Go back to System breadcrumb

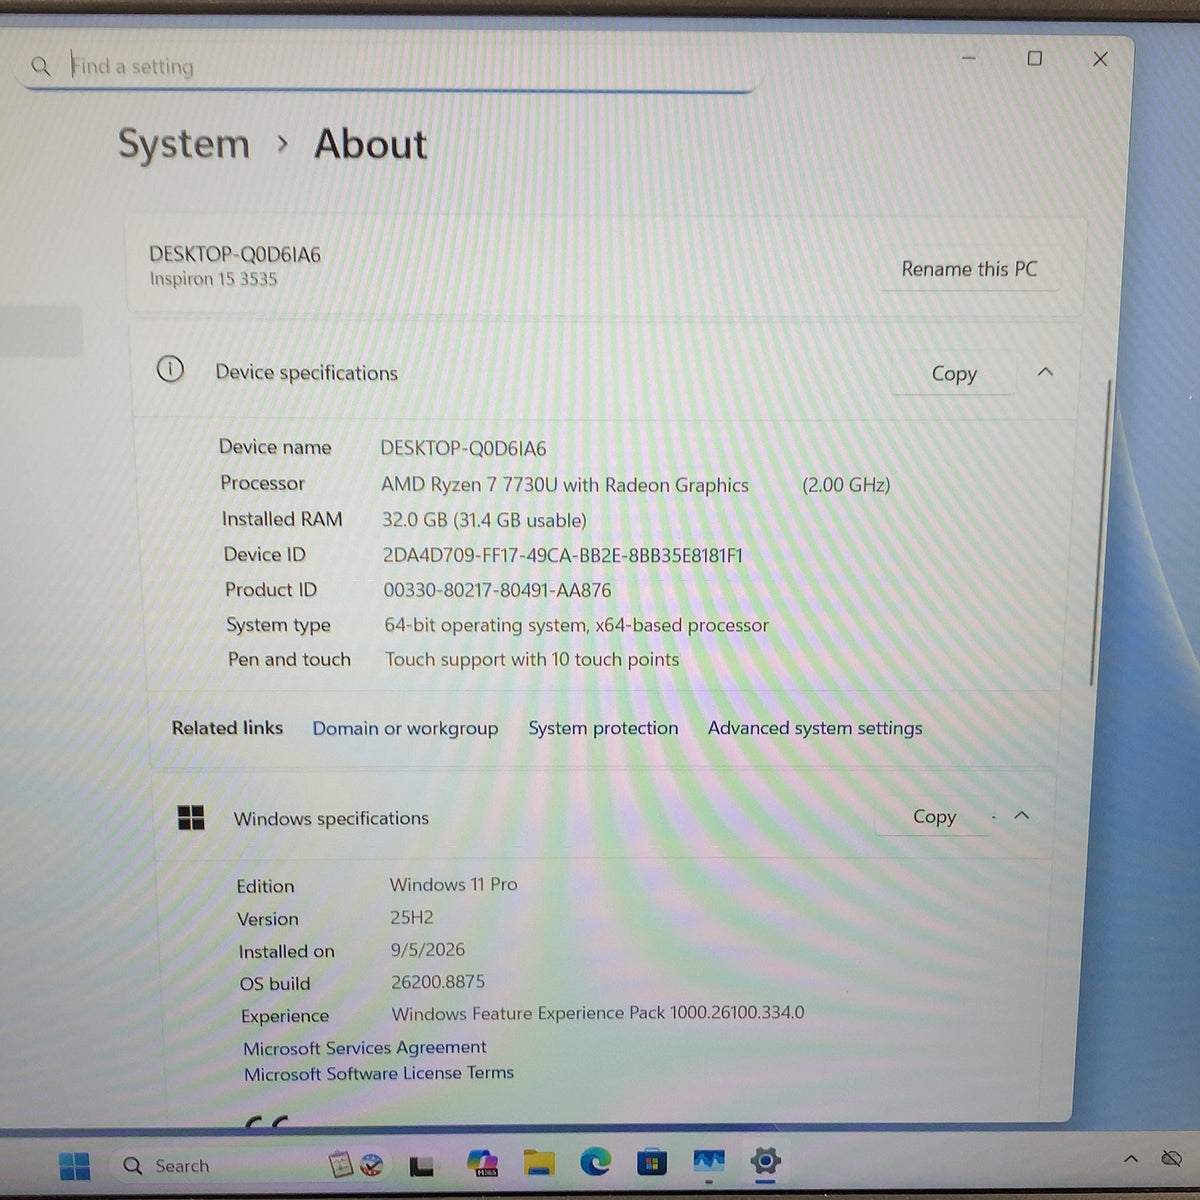pos(184,143)
